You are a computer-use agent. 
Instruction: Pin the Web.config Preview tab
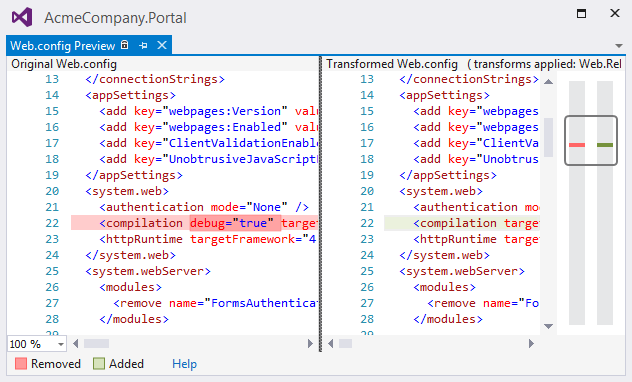(143, 46)
